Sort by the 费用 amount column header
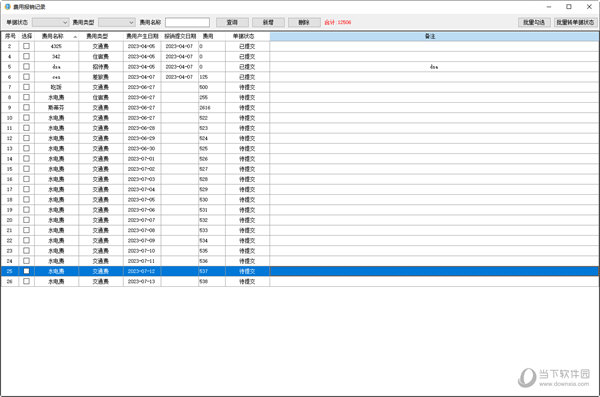Viewport: 600px width, 397px height. click(212, 36)
